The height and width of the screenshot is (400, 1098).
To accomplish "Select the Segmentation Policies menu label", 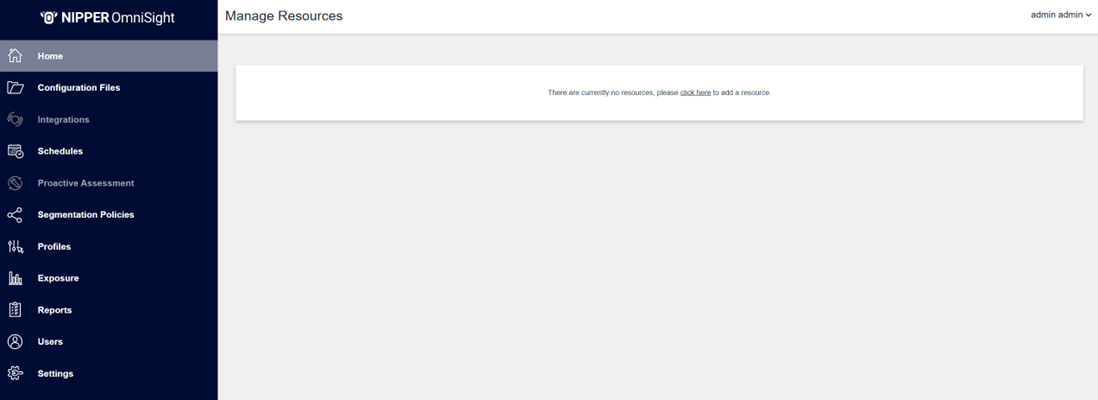I will point(86,215).
